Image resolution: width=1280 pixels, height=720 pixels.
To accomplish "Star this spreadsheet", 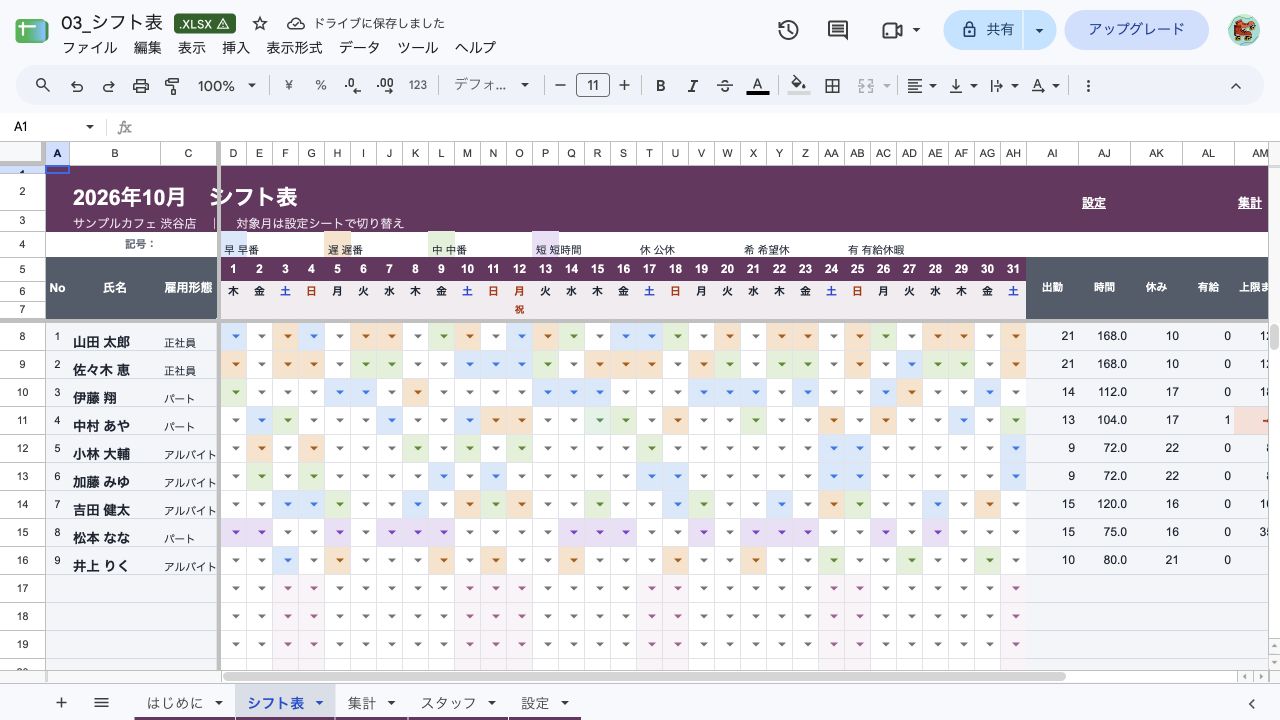I will (260, 23).
